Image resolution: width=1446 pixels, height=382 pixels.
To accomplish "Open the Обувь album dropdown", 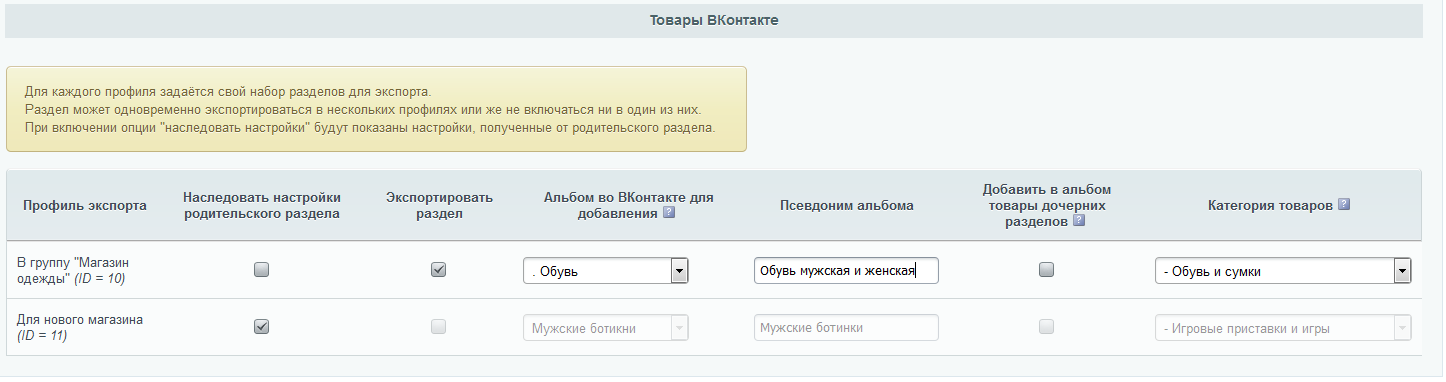I will click(x=606, y=271).
